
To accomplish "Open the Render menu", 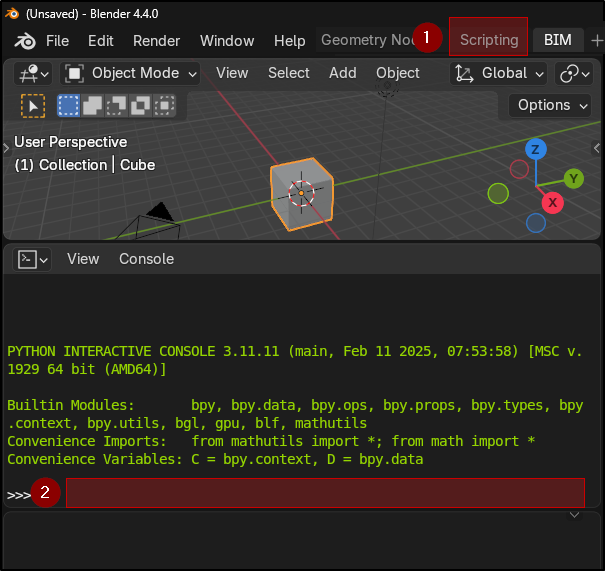I will (156, 41).
